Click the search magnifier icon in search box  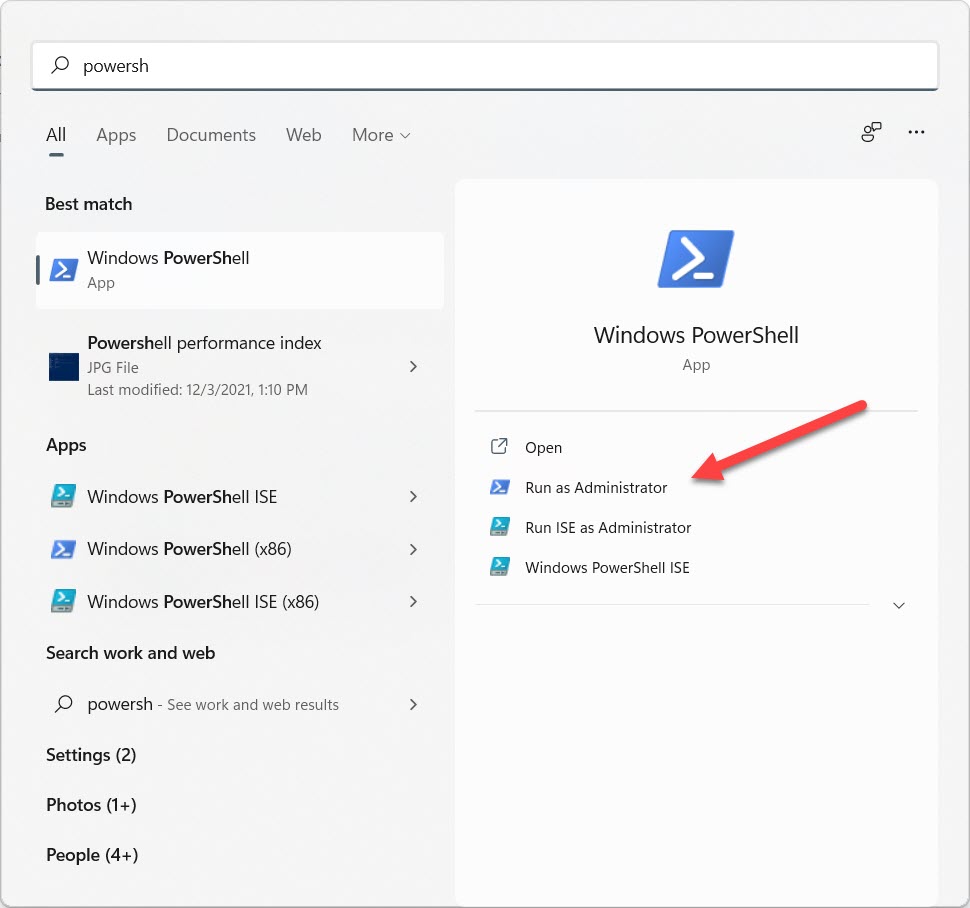(60, 65)
